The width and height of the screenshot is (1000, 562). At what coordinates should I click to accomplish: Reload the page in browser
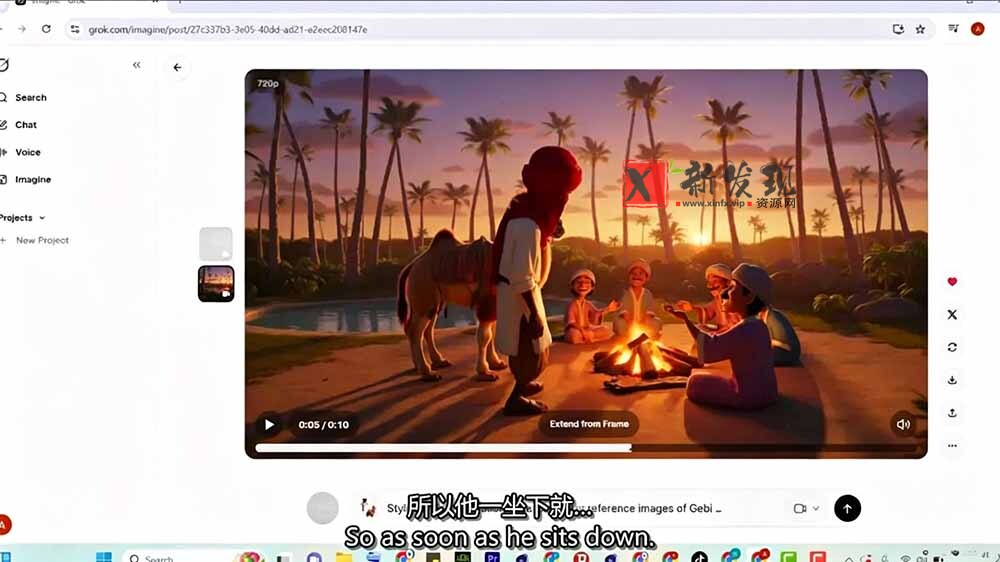click(x=46, y=29)
